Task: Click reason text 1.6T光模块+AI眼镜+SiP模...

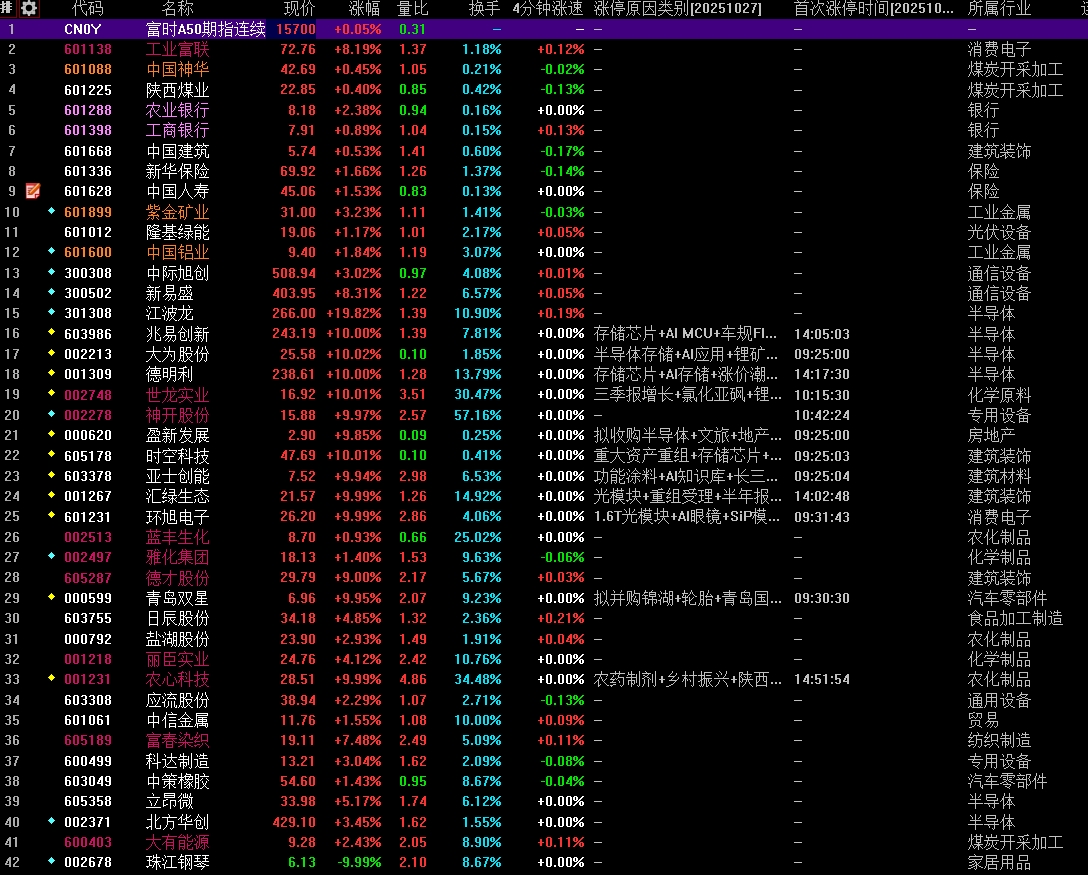Action: coord(686,517)
